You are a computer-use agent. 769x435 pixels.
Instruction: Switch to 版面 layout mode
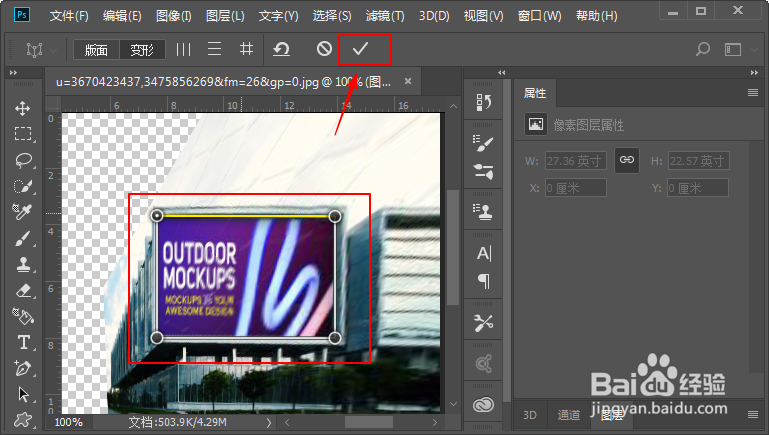click(x=96, y=50)
